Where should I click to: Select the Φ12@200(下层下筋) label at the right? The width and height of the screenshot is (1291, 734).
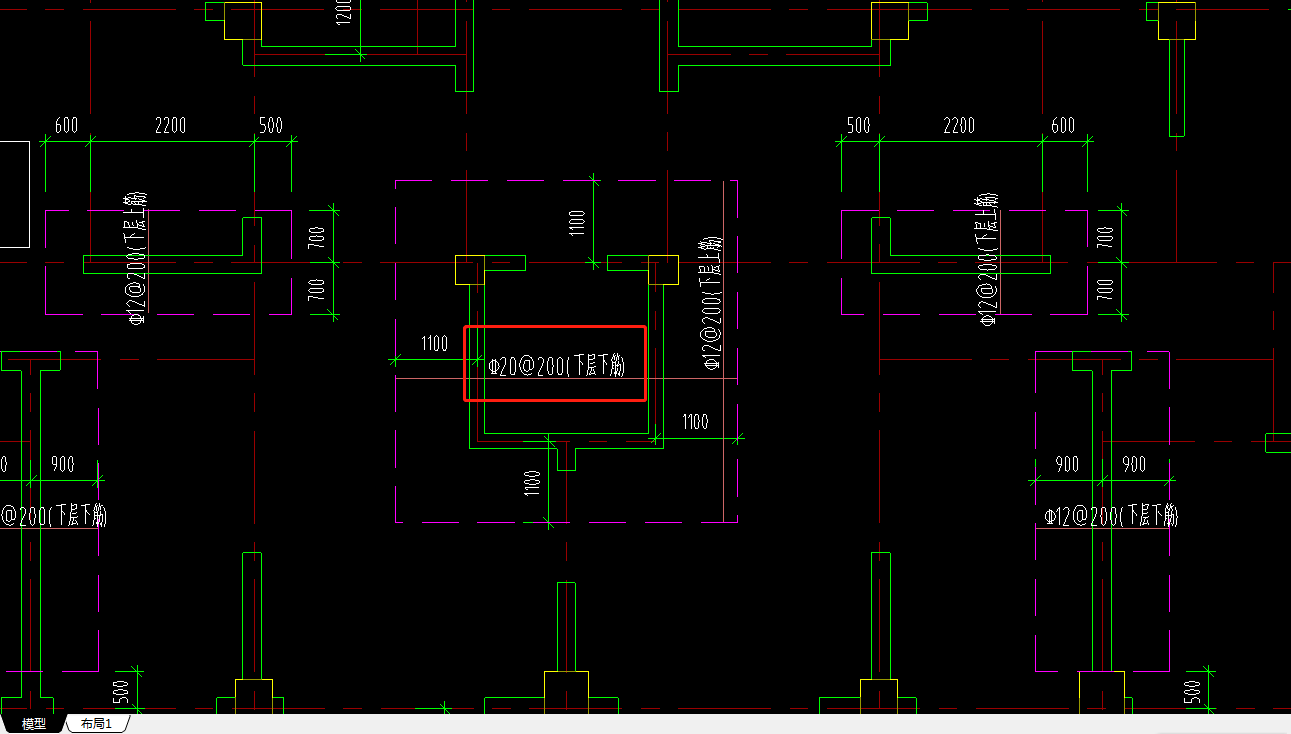[1111, 516]
